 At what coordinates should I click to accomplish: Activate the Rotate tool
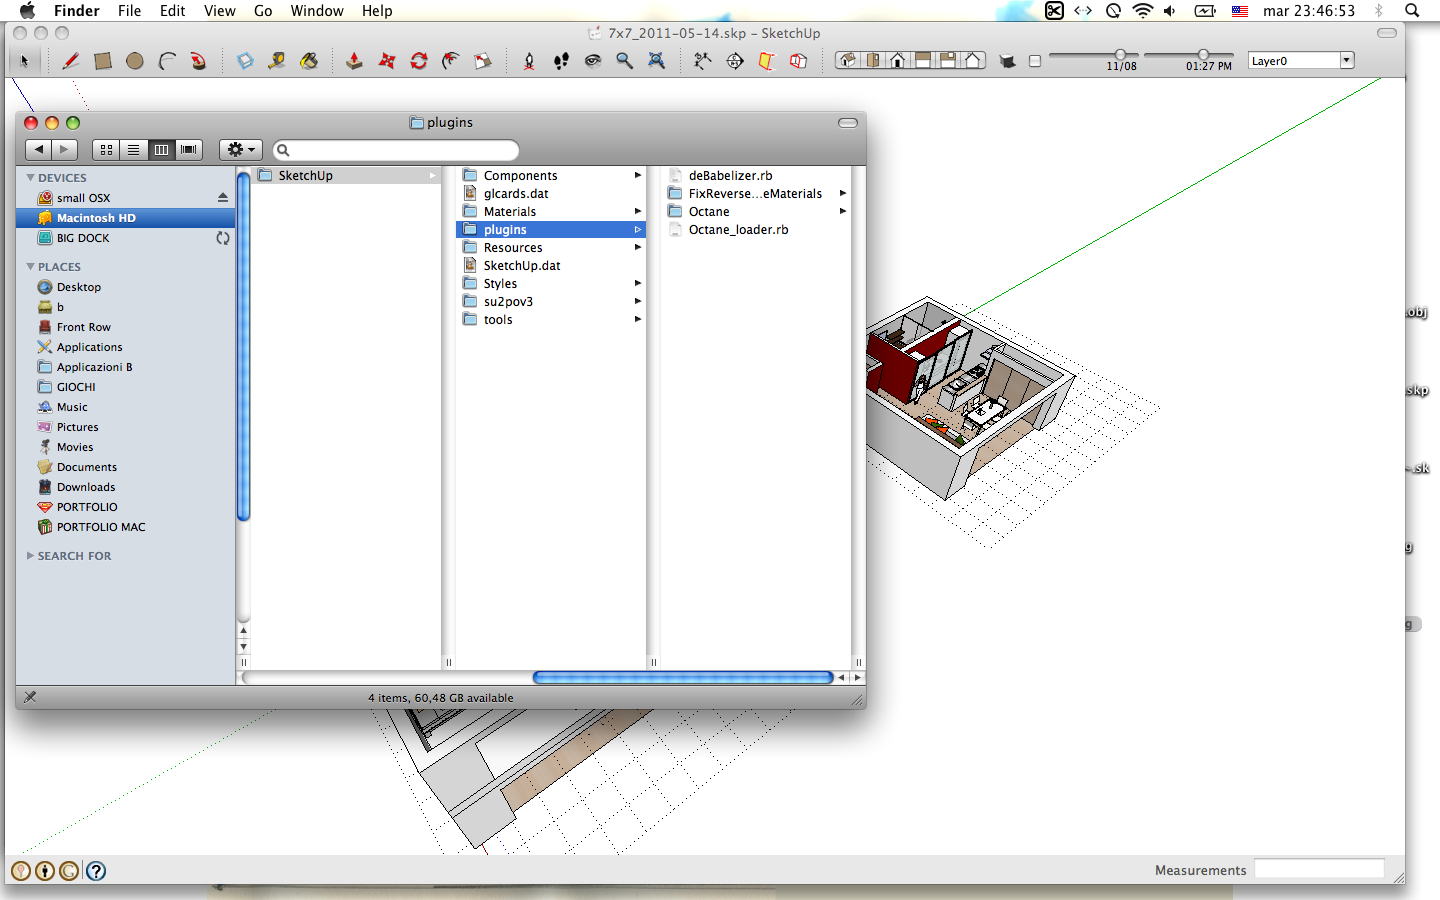[419, 61]
